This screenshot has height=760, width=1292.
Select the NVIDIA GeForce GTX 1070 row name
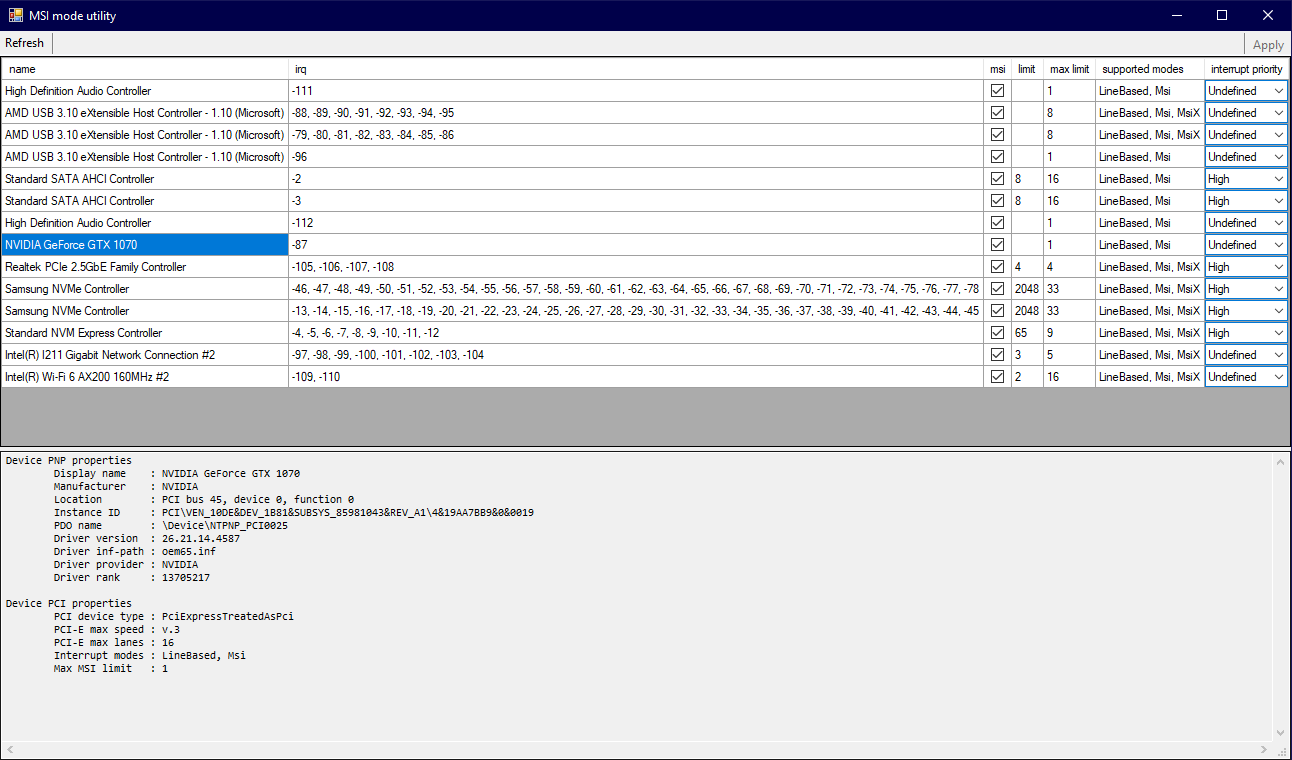[x=145, y=245]
